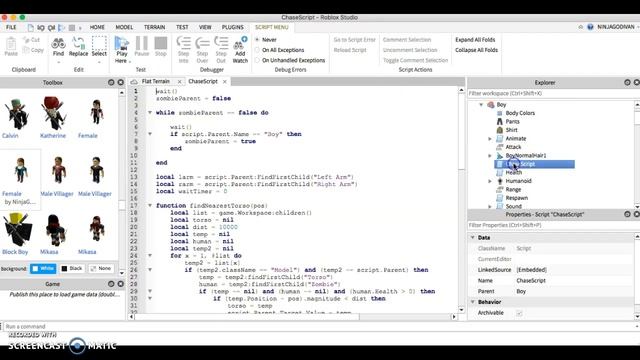Click the Paste clipboard icon
This screenshot has width=640, height=360.
click(11, 43)
